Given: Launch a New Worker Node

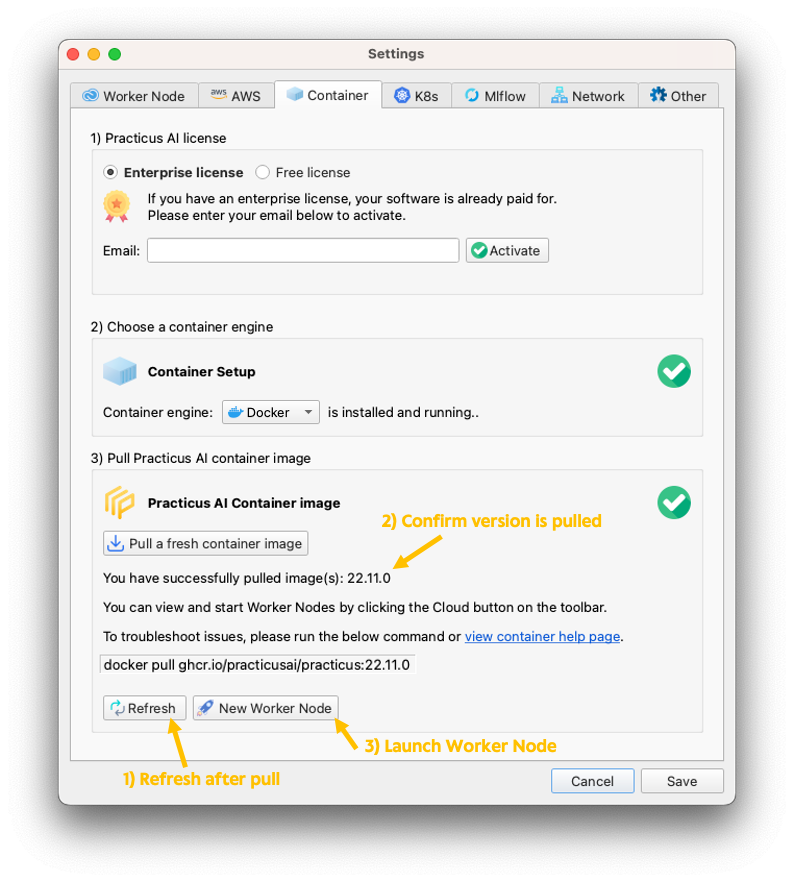Looking at the screenshot, I should coord(265,708).
